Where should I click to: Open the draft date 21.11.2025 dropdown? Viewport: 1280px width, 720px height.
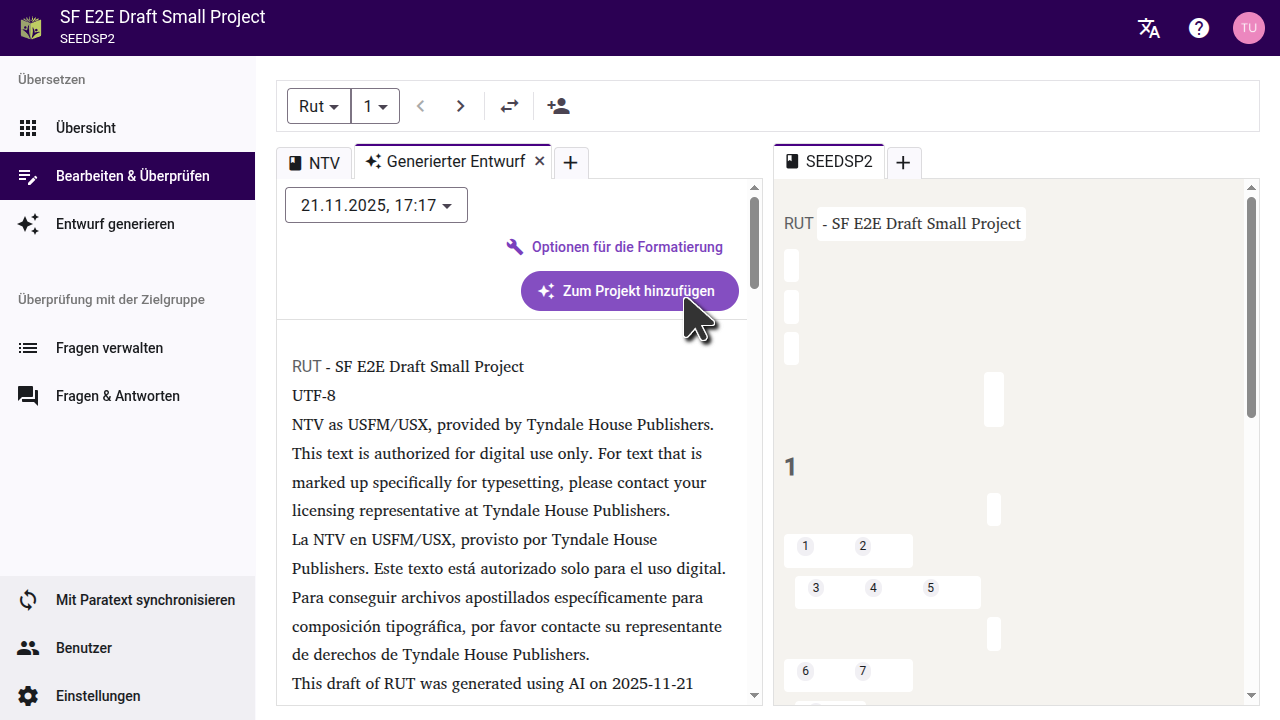coord(376,205)
